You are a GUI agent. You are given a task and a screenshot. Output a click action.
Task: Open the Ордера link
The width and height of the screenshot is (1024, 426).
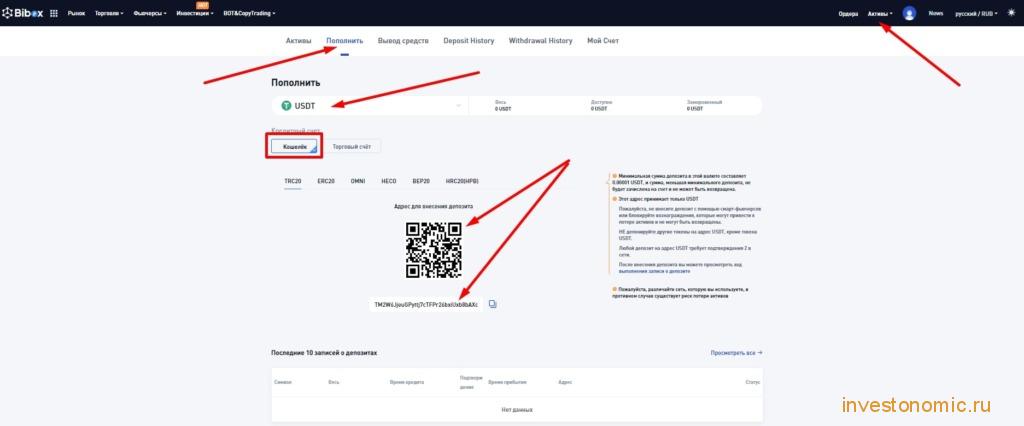click(848, 14)
